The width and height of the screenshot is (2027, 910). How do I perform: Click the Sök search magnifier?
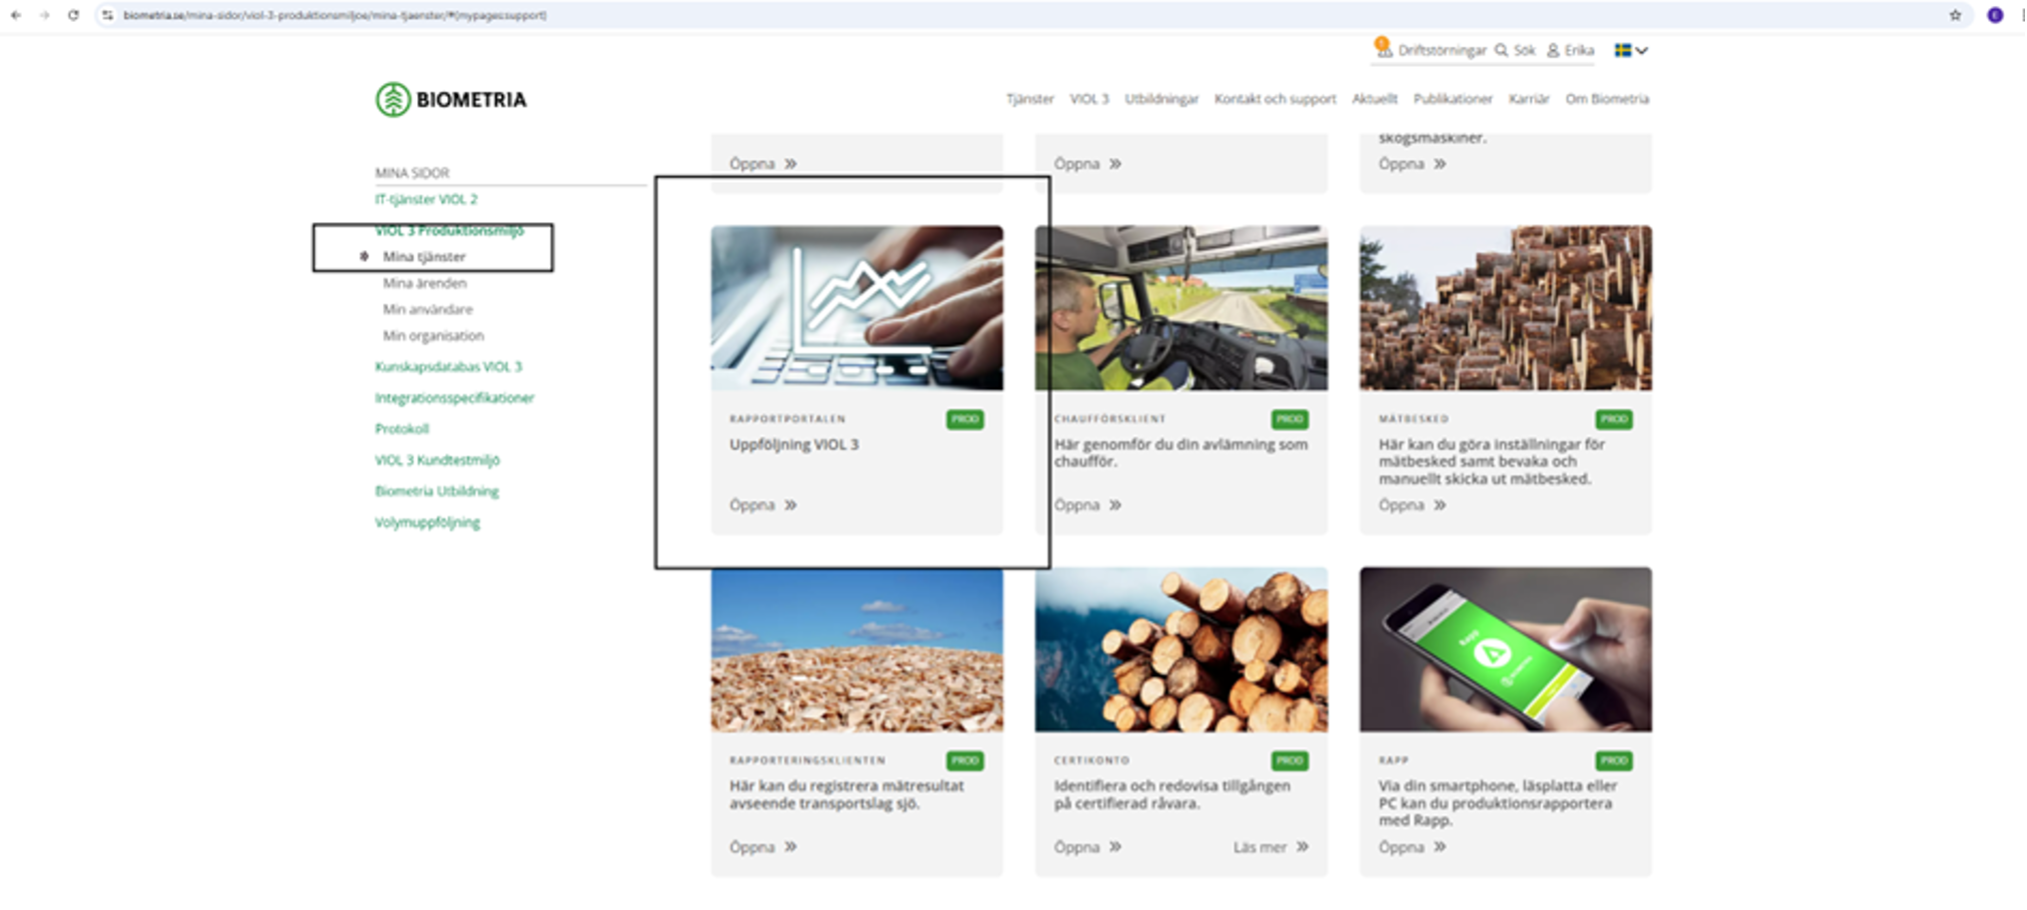click(1501, 50)
